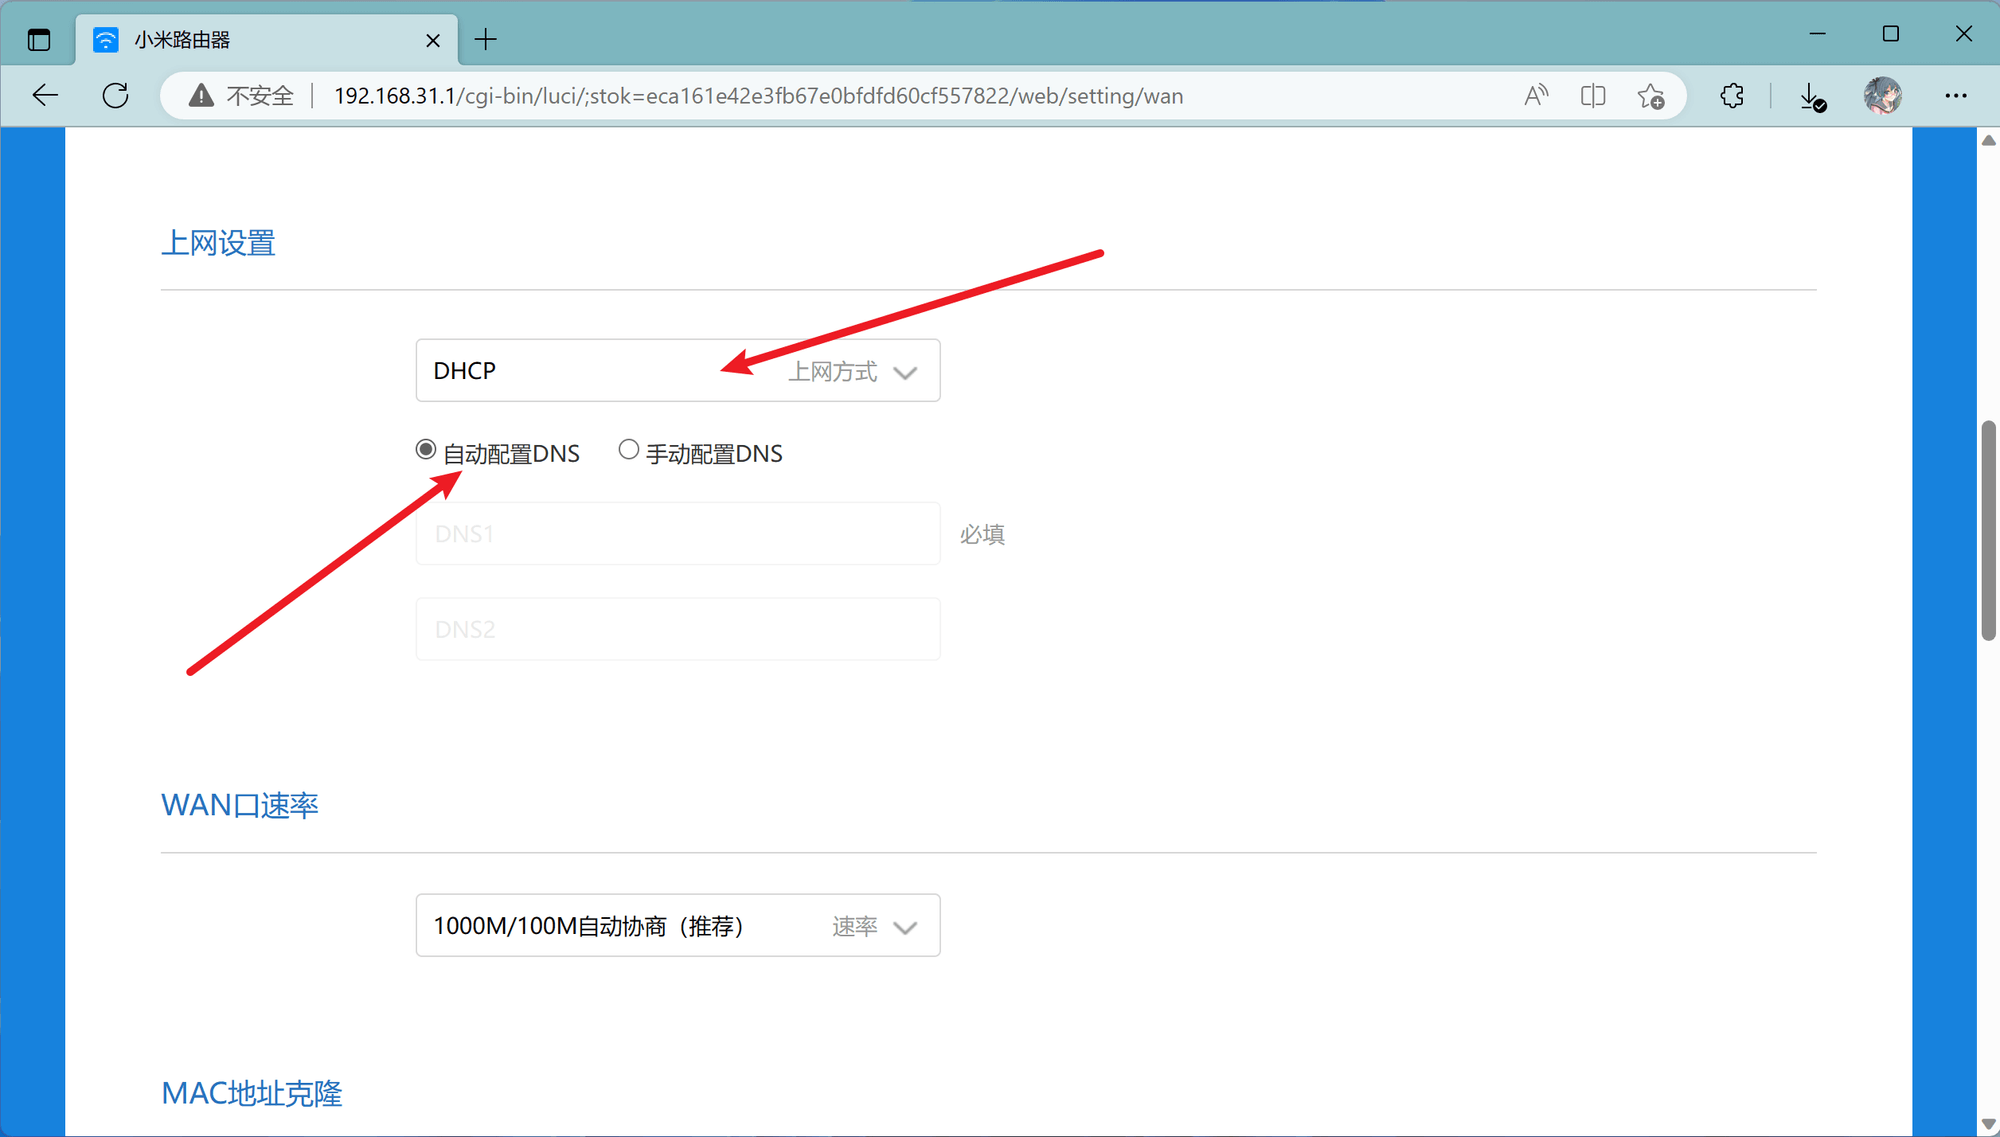Add this page to favorites
2000x1137 pixels.
[1651, 95]
